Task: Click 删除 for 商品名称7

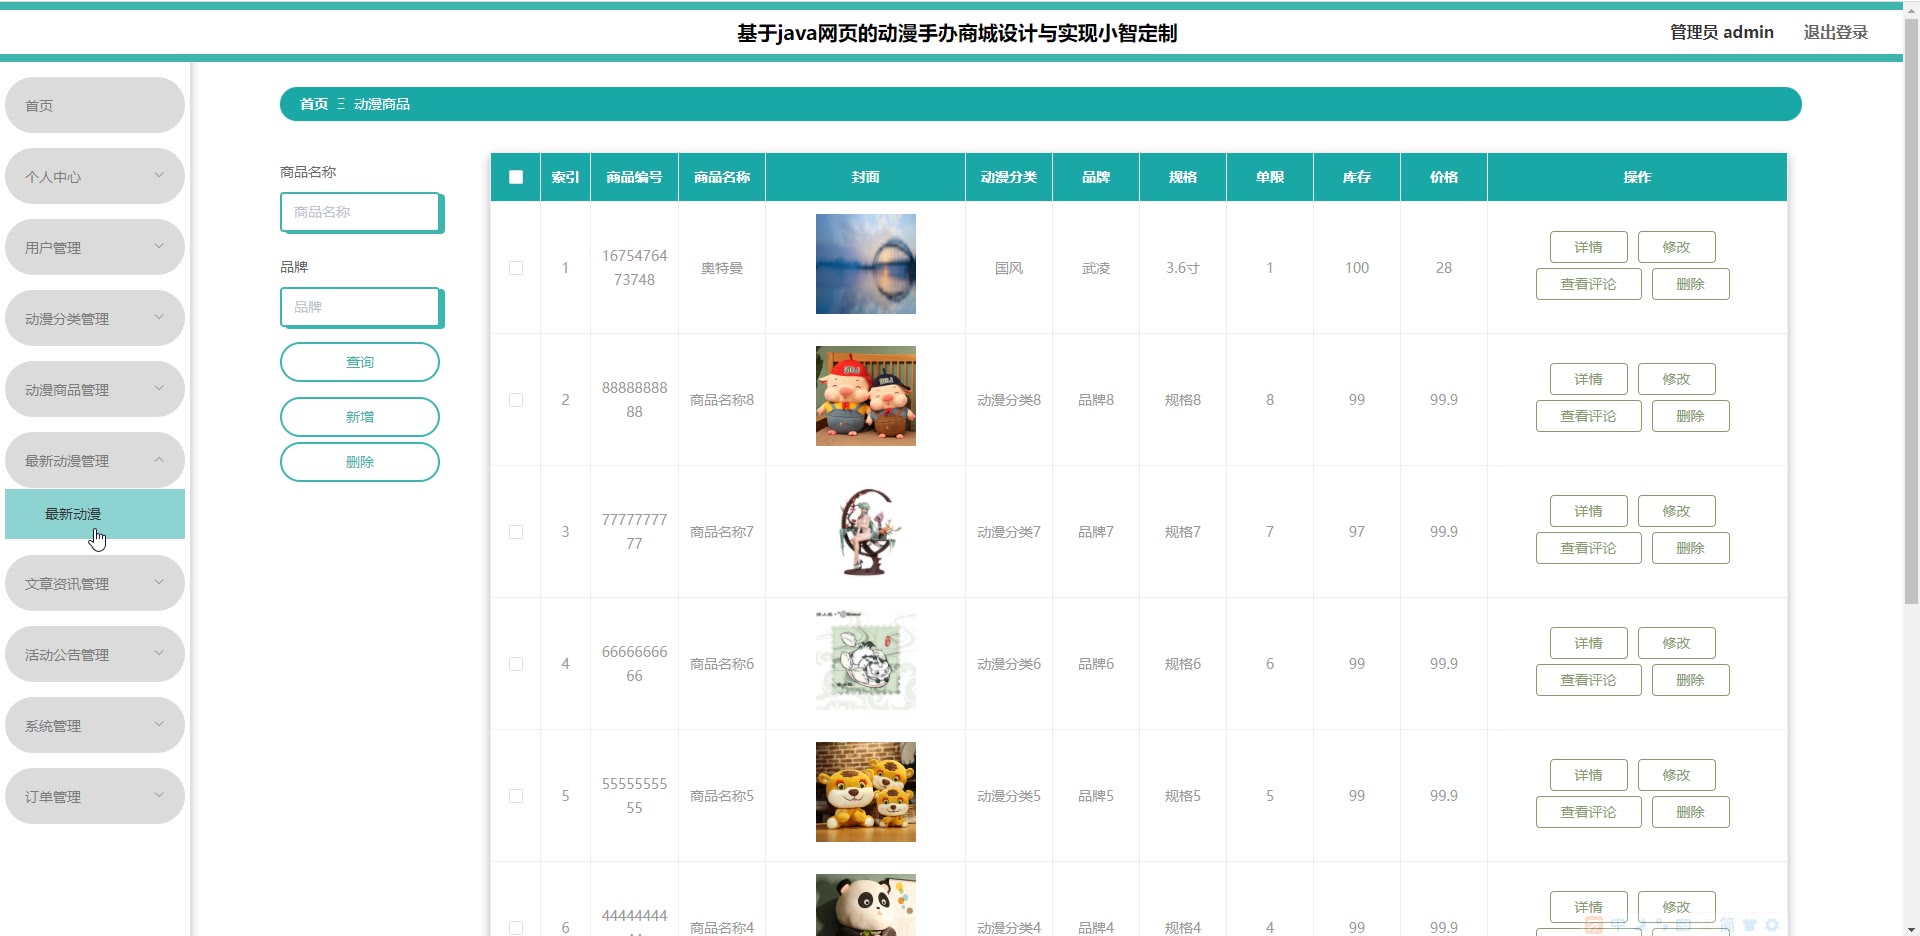Action: [x=1690, y=548]
